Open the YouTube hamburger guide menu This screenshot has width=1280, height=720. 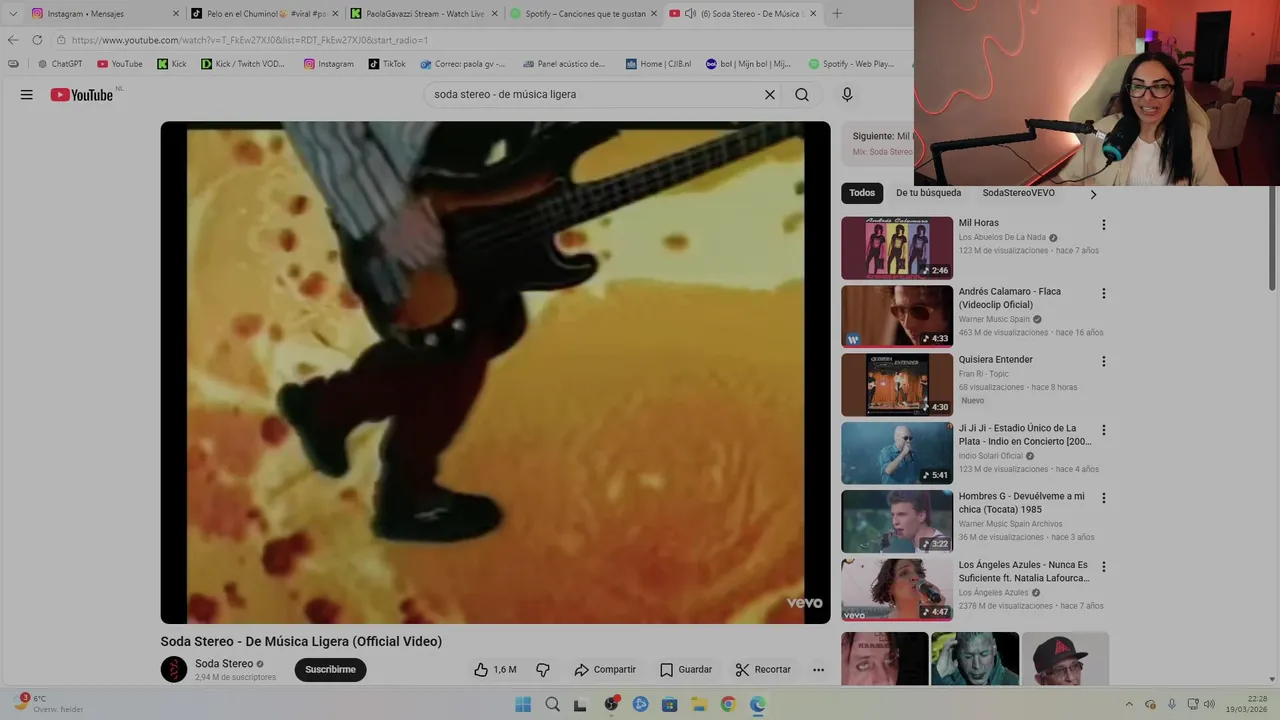27,95
